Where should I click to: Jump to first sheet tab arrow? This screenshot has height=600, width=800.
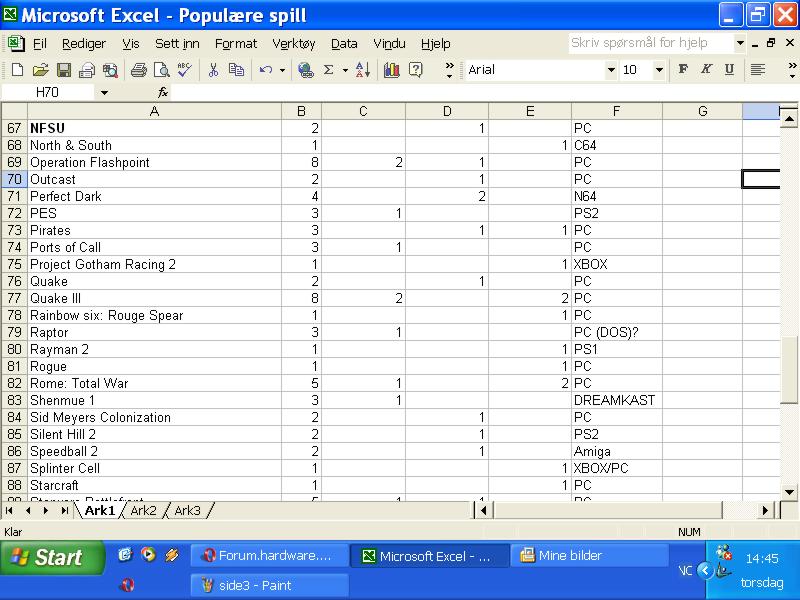10,511
